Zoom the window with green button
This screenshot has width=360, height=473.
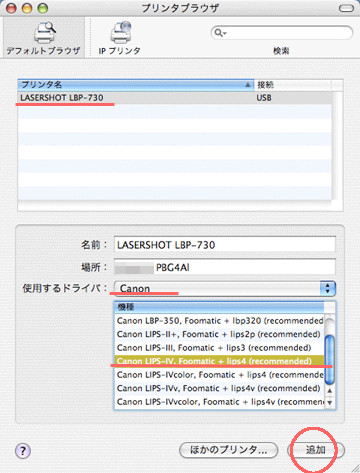(x=42, y=8)
